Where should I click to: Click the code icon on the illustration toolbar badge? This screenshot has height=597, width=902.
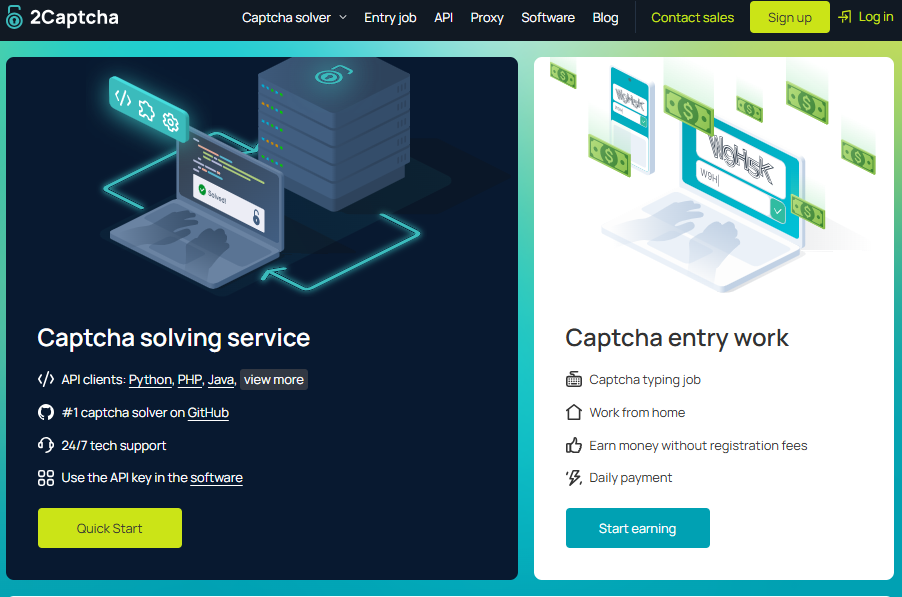click(123, 98)
